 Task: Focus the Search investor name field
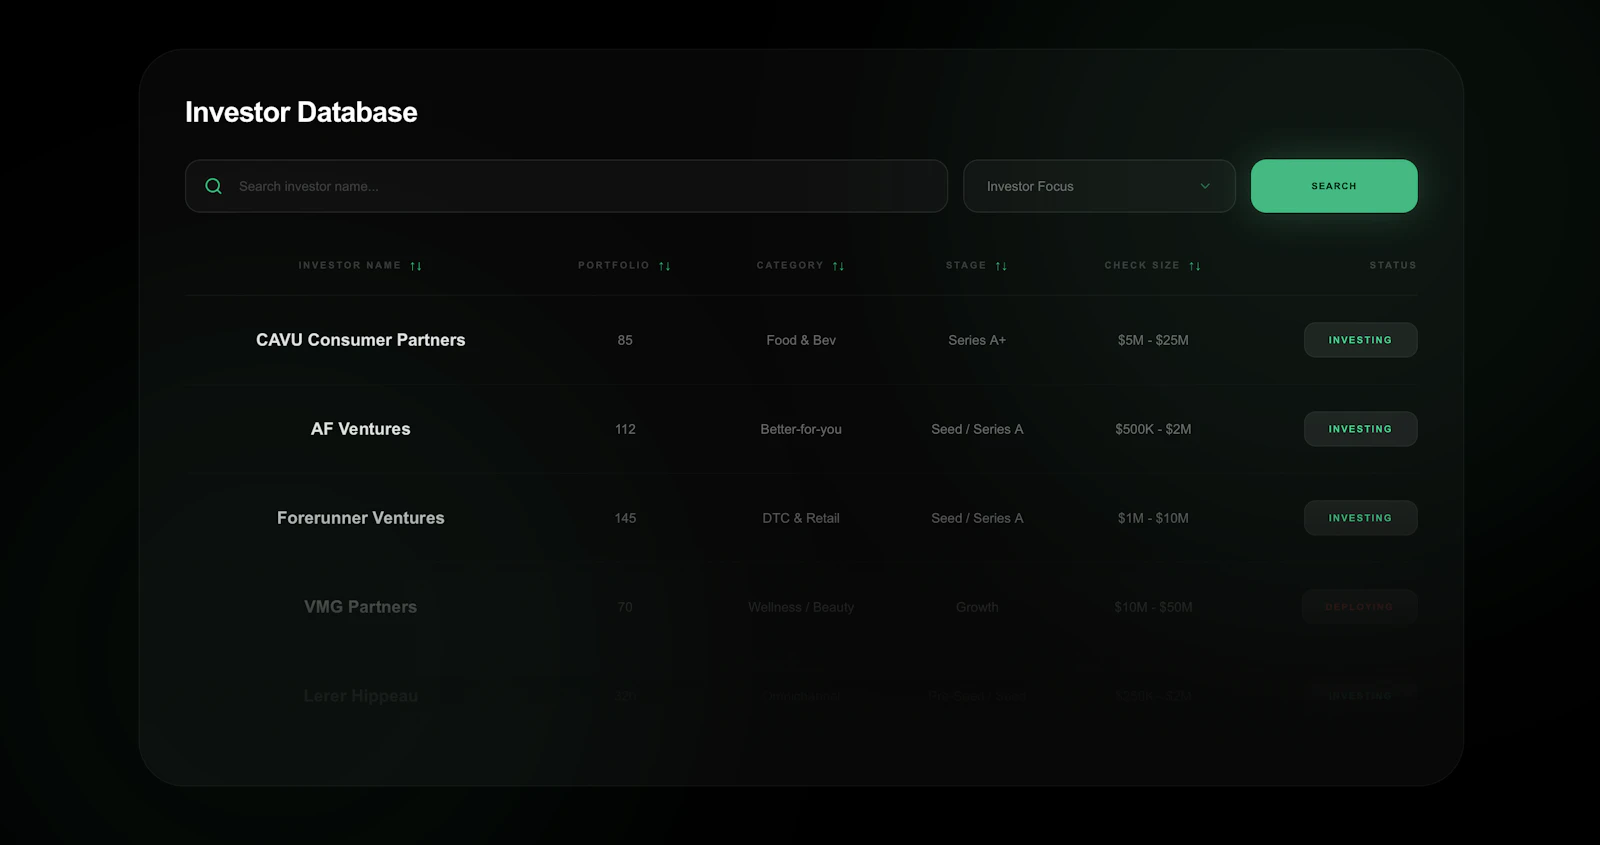[566, 186]
